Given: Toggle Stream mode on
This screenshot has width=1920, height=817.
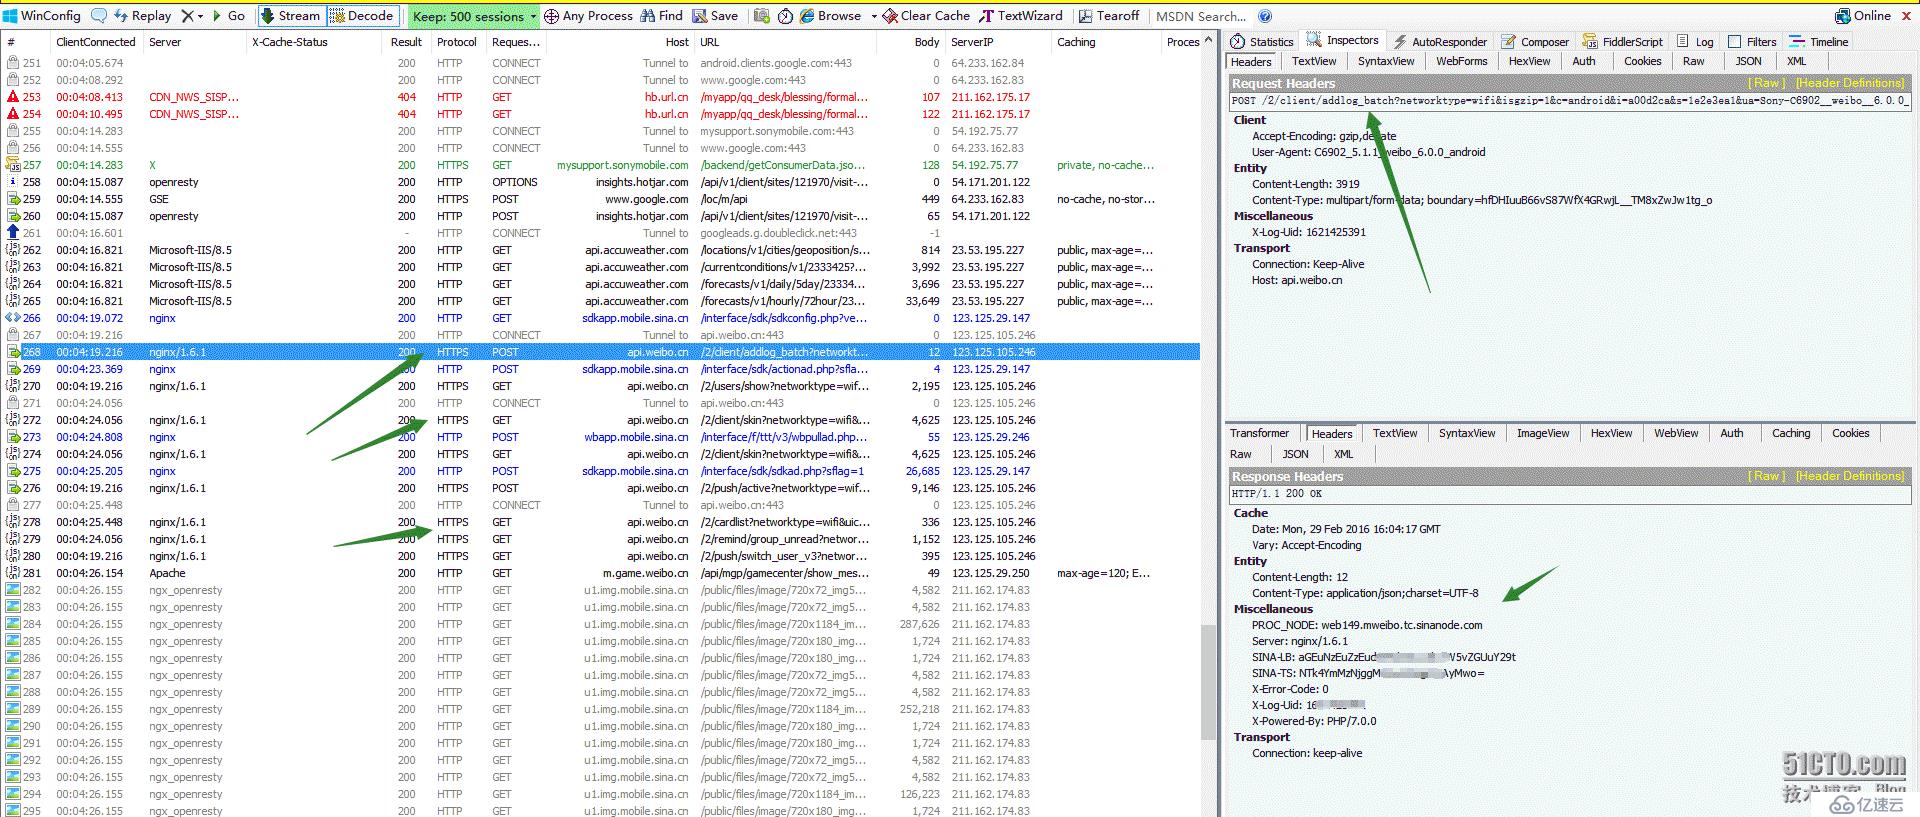Looking at the screenshot, I should [x=290, y=16].
